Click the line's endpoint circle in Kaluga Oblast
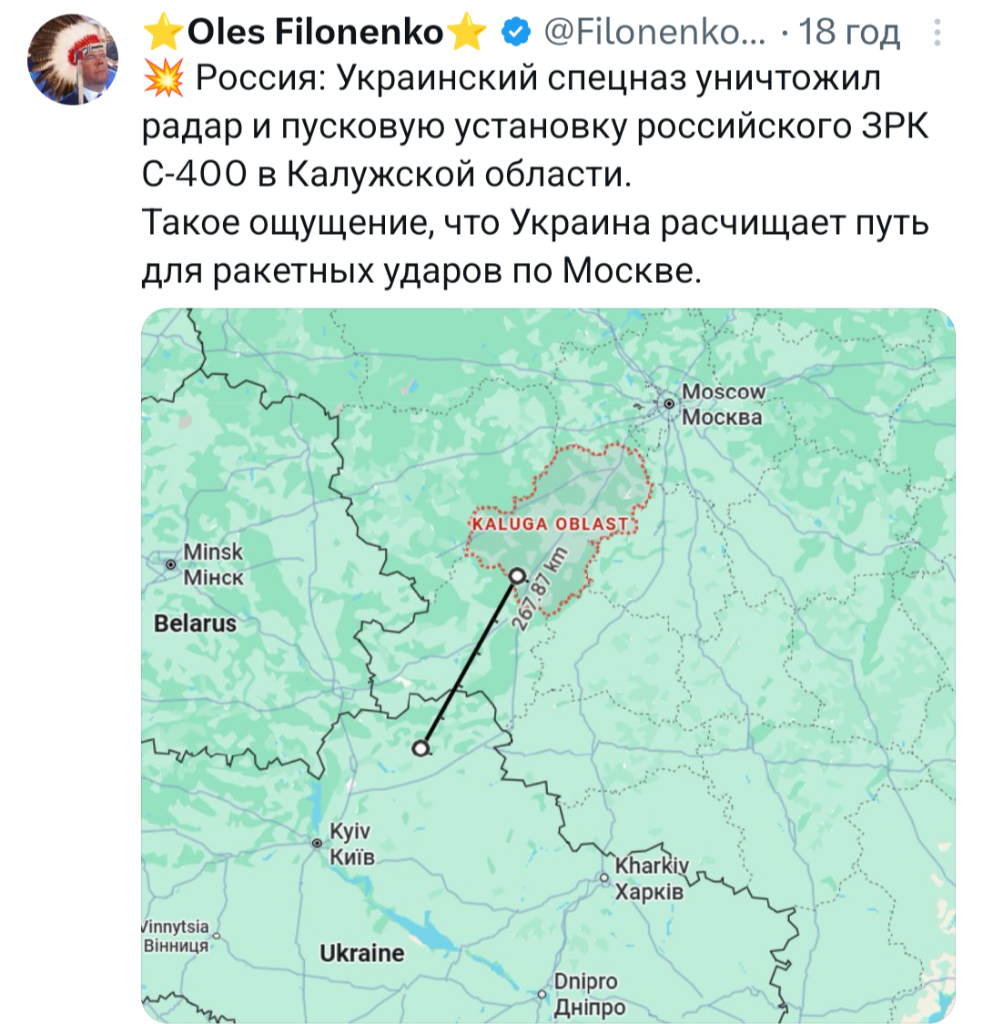 [516, 575]
